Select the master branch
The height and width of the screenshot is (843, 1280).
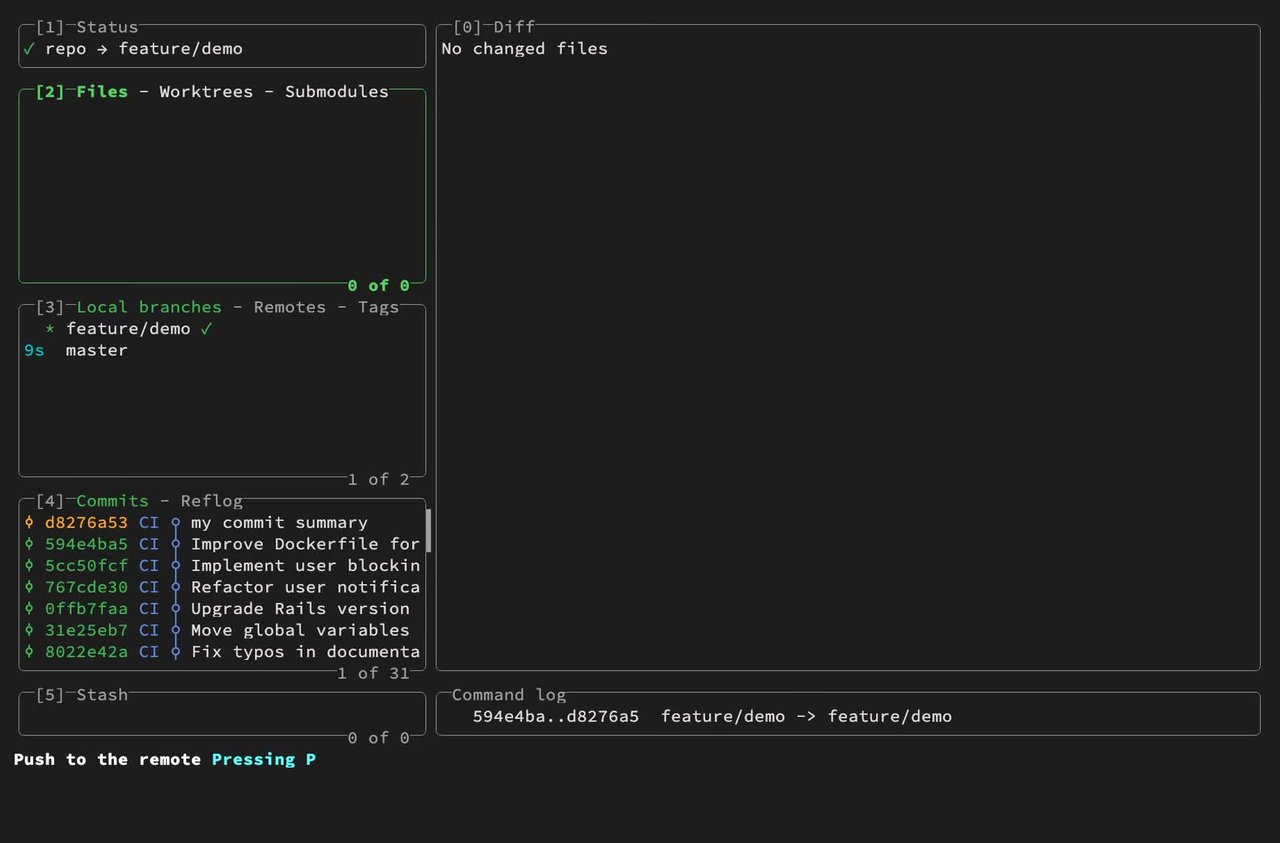tap(222, 350)
